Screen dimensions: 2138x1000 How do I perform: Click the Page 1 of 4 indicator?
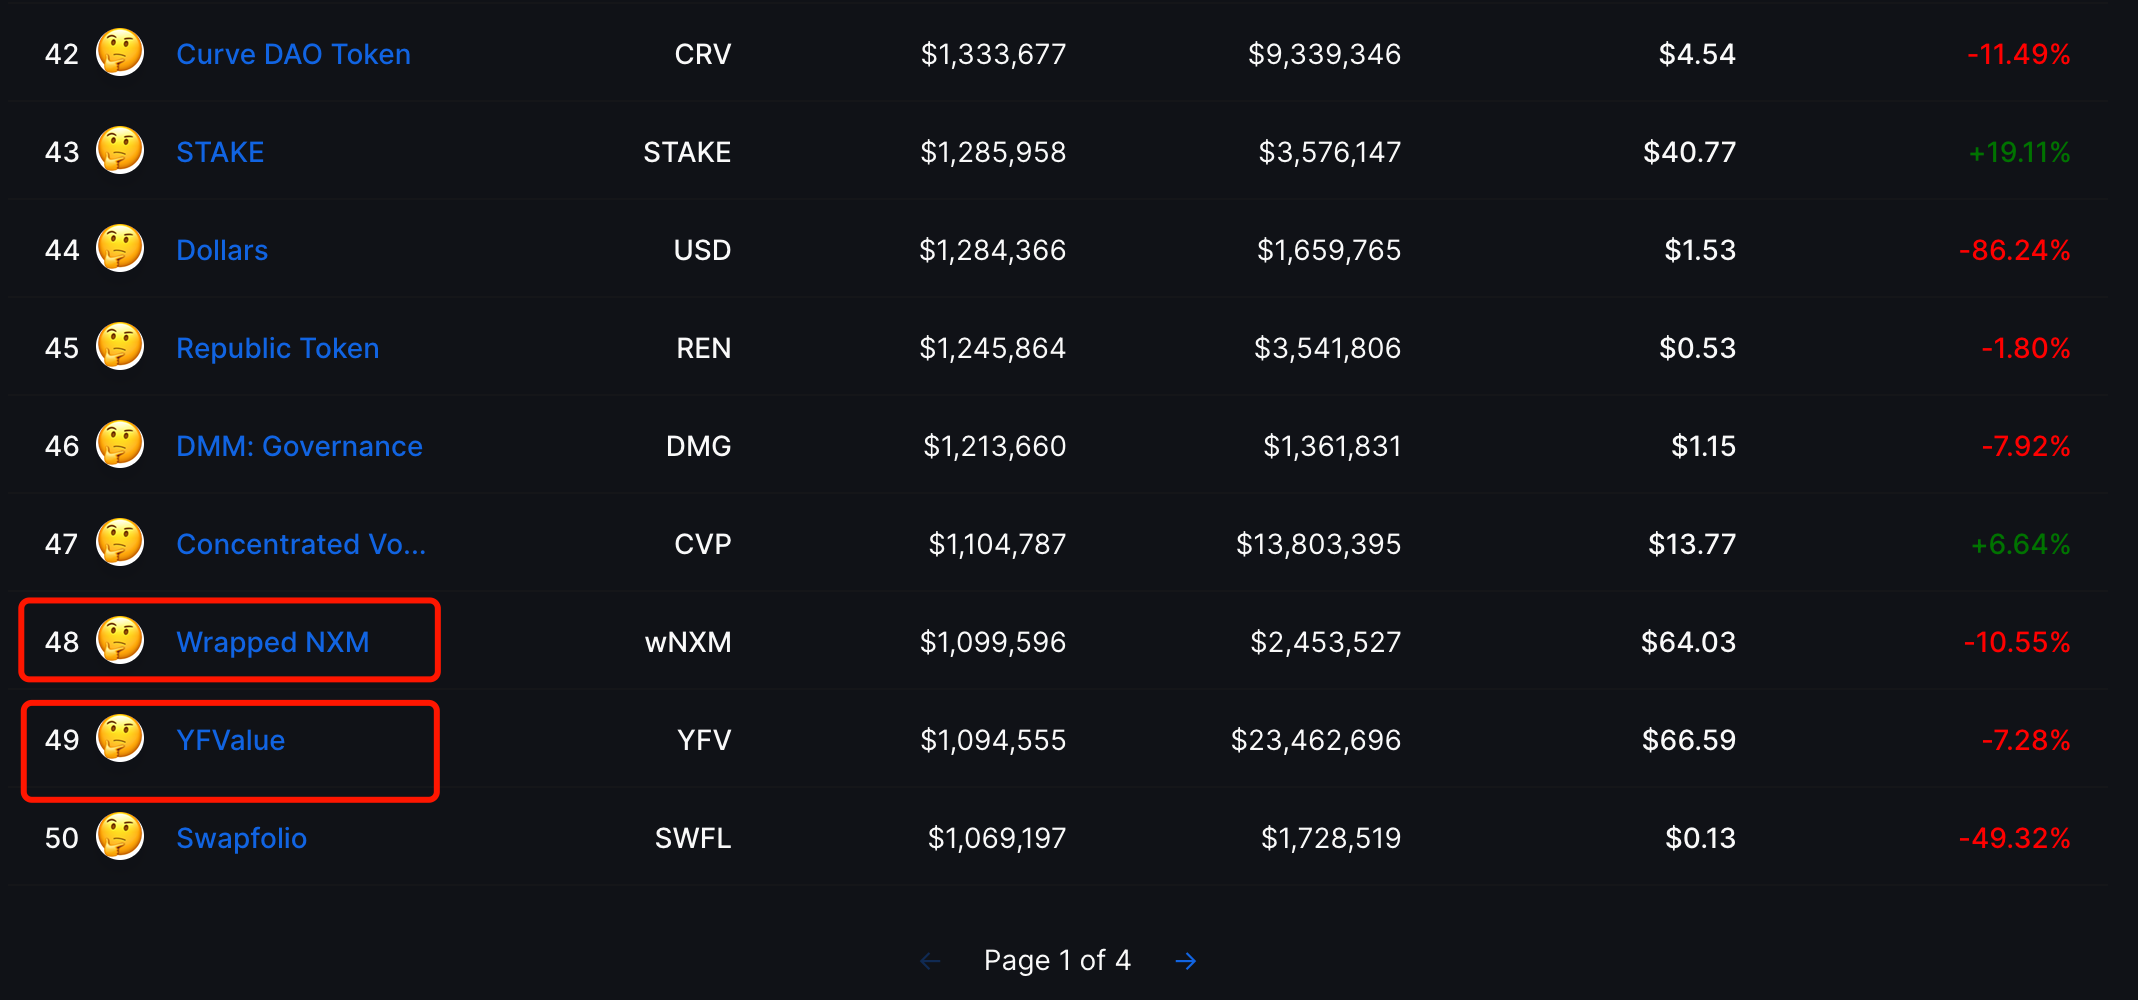tap(1057, 960)
